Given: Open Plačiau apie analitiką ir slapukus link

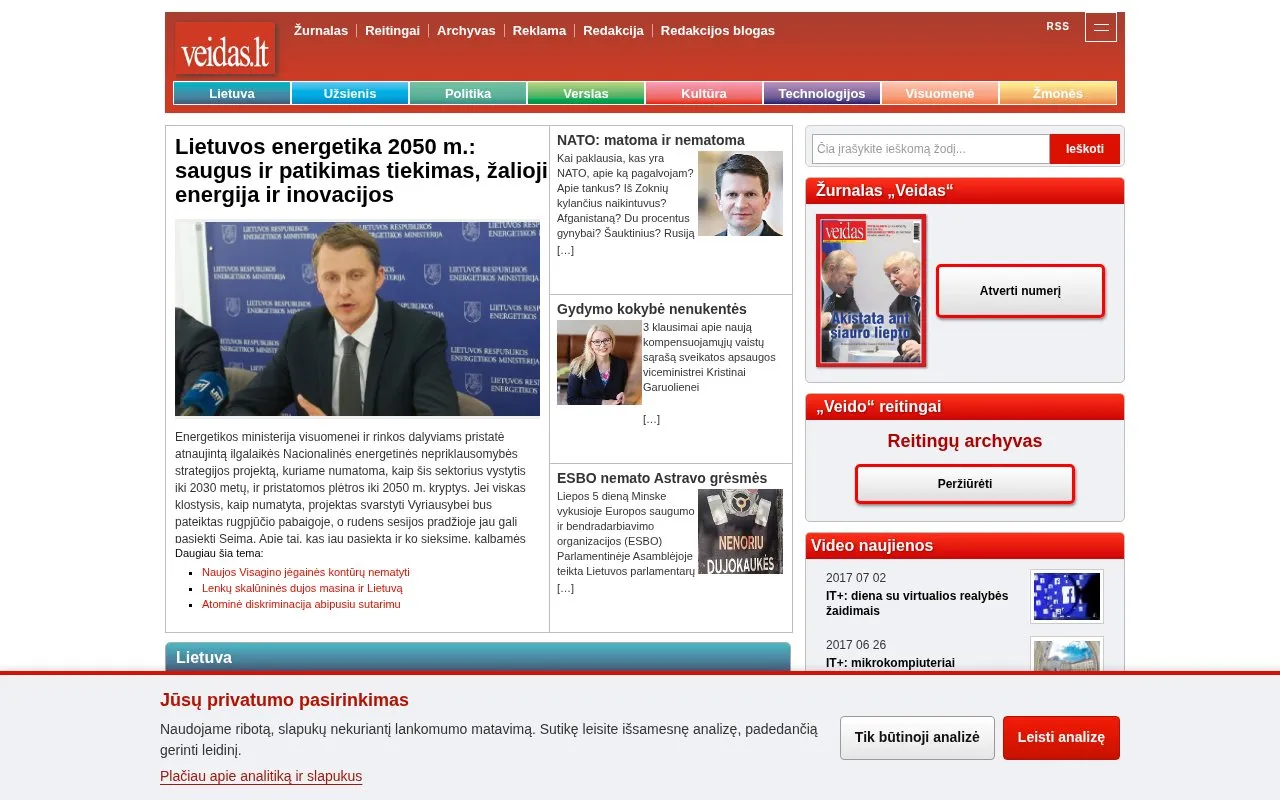Looking at the screenshot, I should tap(261, 776).
